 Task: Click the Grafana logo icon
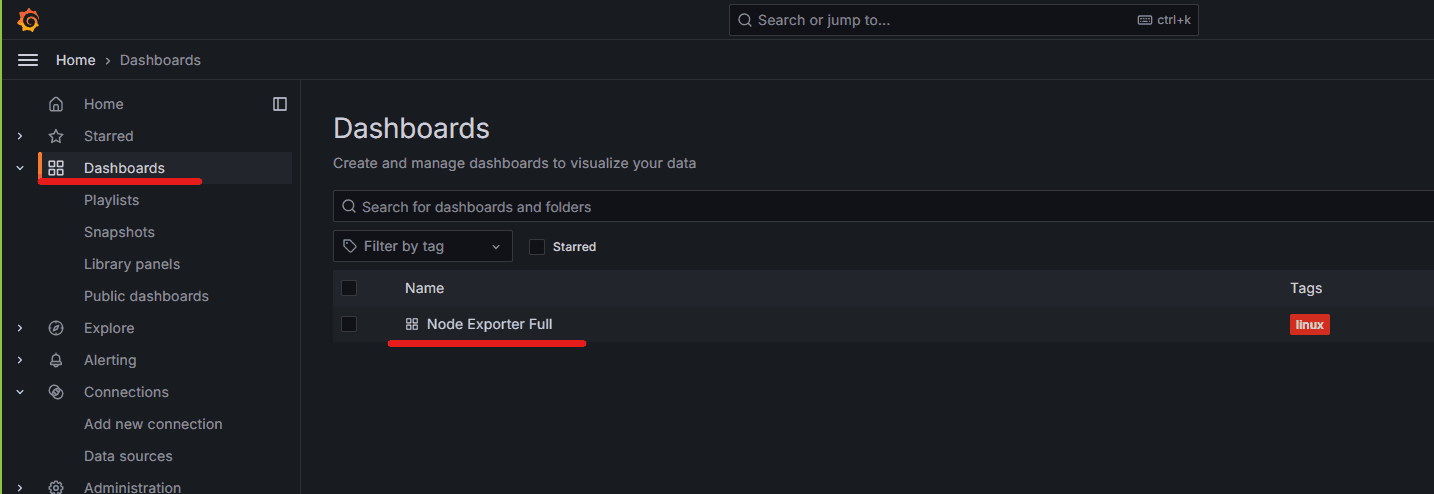pyautogui.click(x=28, y=19)
